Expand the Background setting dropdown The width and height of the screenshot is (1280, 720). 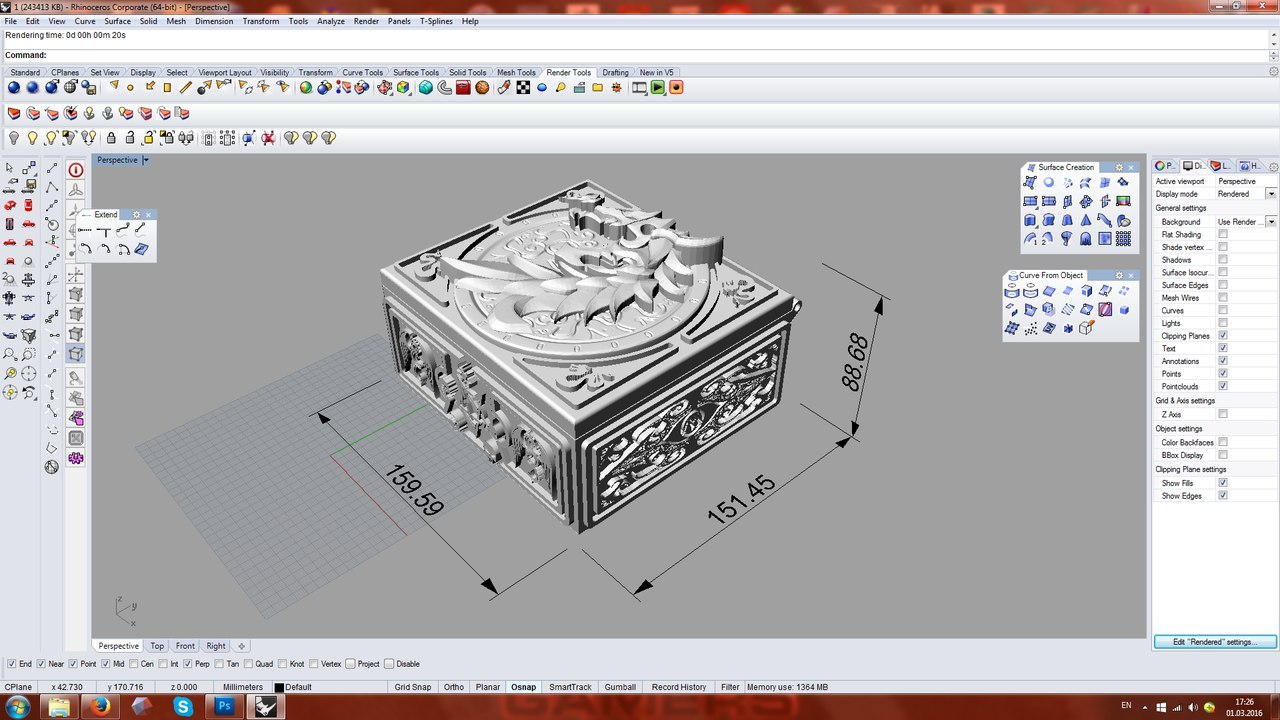pos(1271,222)
